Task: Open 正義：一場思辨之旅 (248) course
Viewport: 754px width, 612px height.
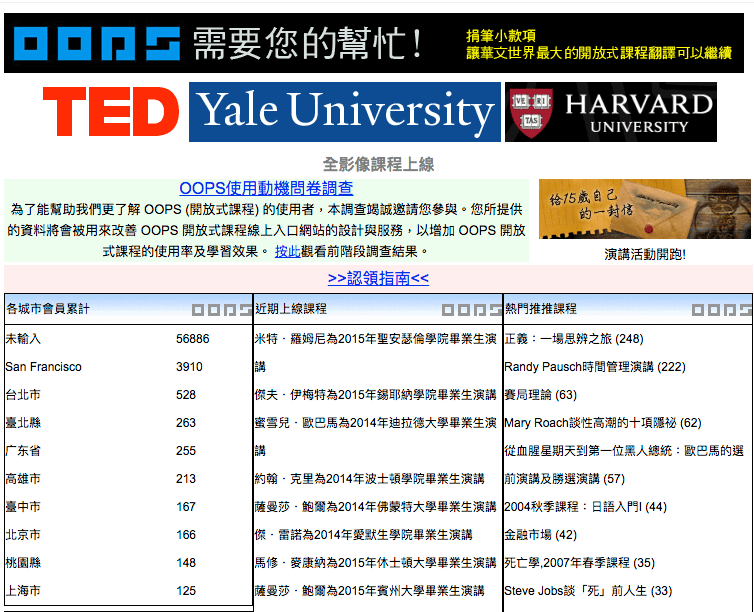Action: [x=574, y=339]
